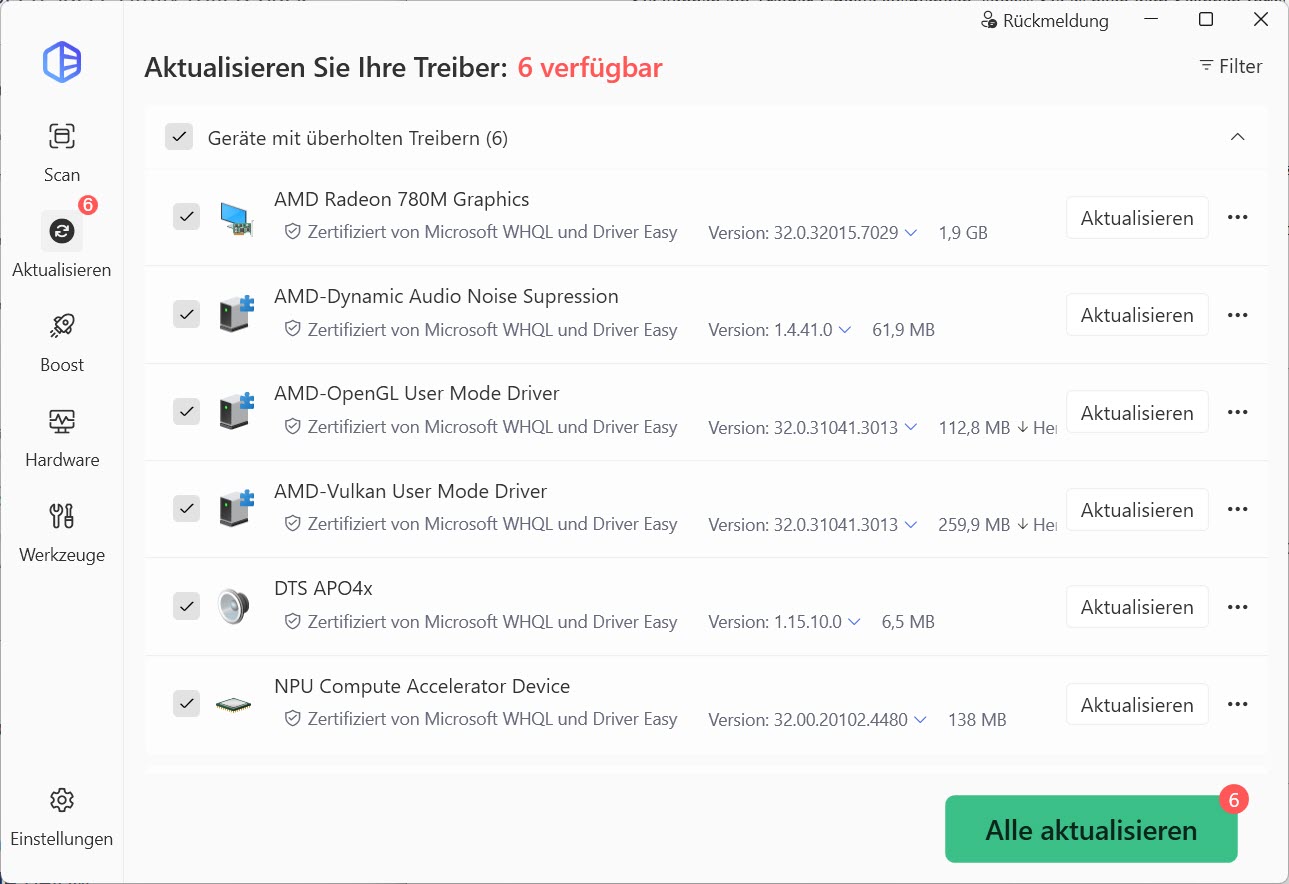Screen dimensions: 1289x884
Task: Update the DTS APO4x driver
Action: [1137, 607]
